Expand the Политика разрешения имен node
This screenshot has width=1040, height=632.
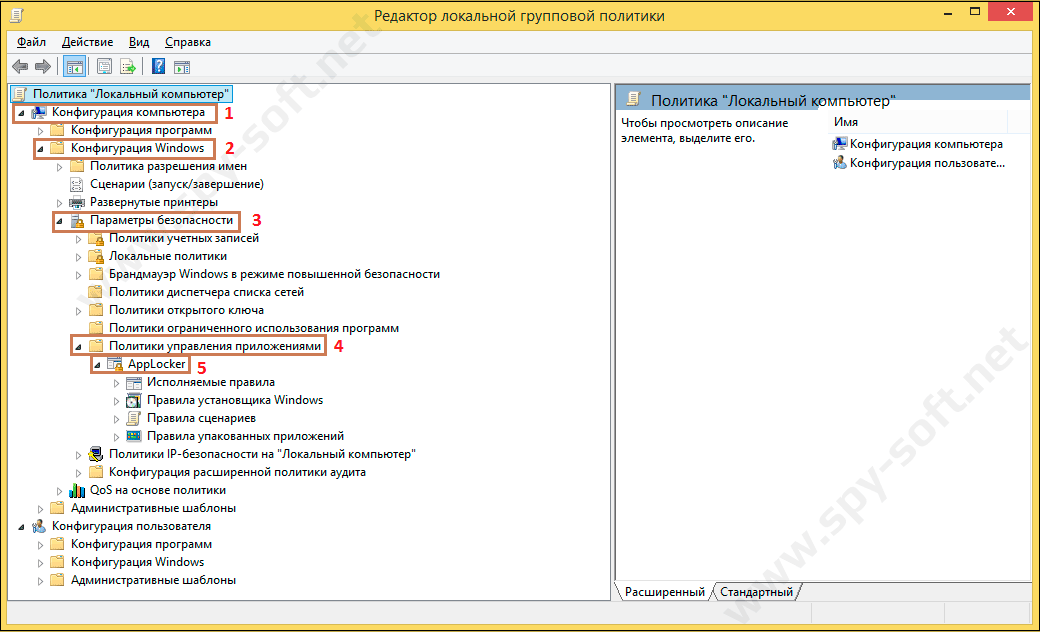59,167
